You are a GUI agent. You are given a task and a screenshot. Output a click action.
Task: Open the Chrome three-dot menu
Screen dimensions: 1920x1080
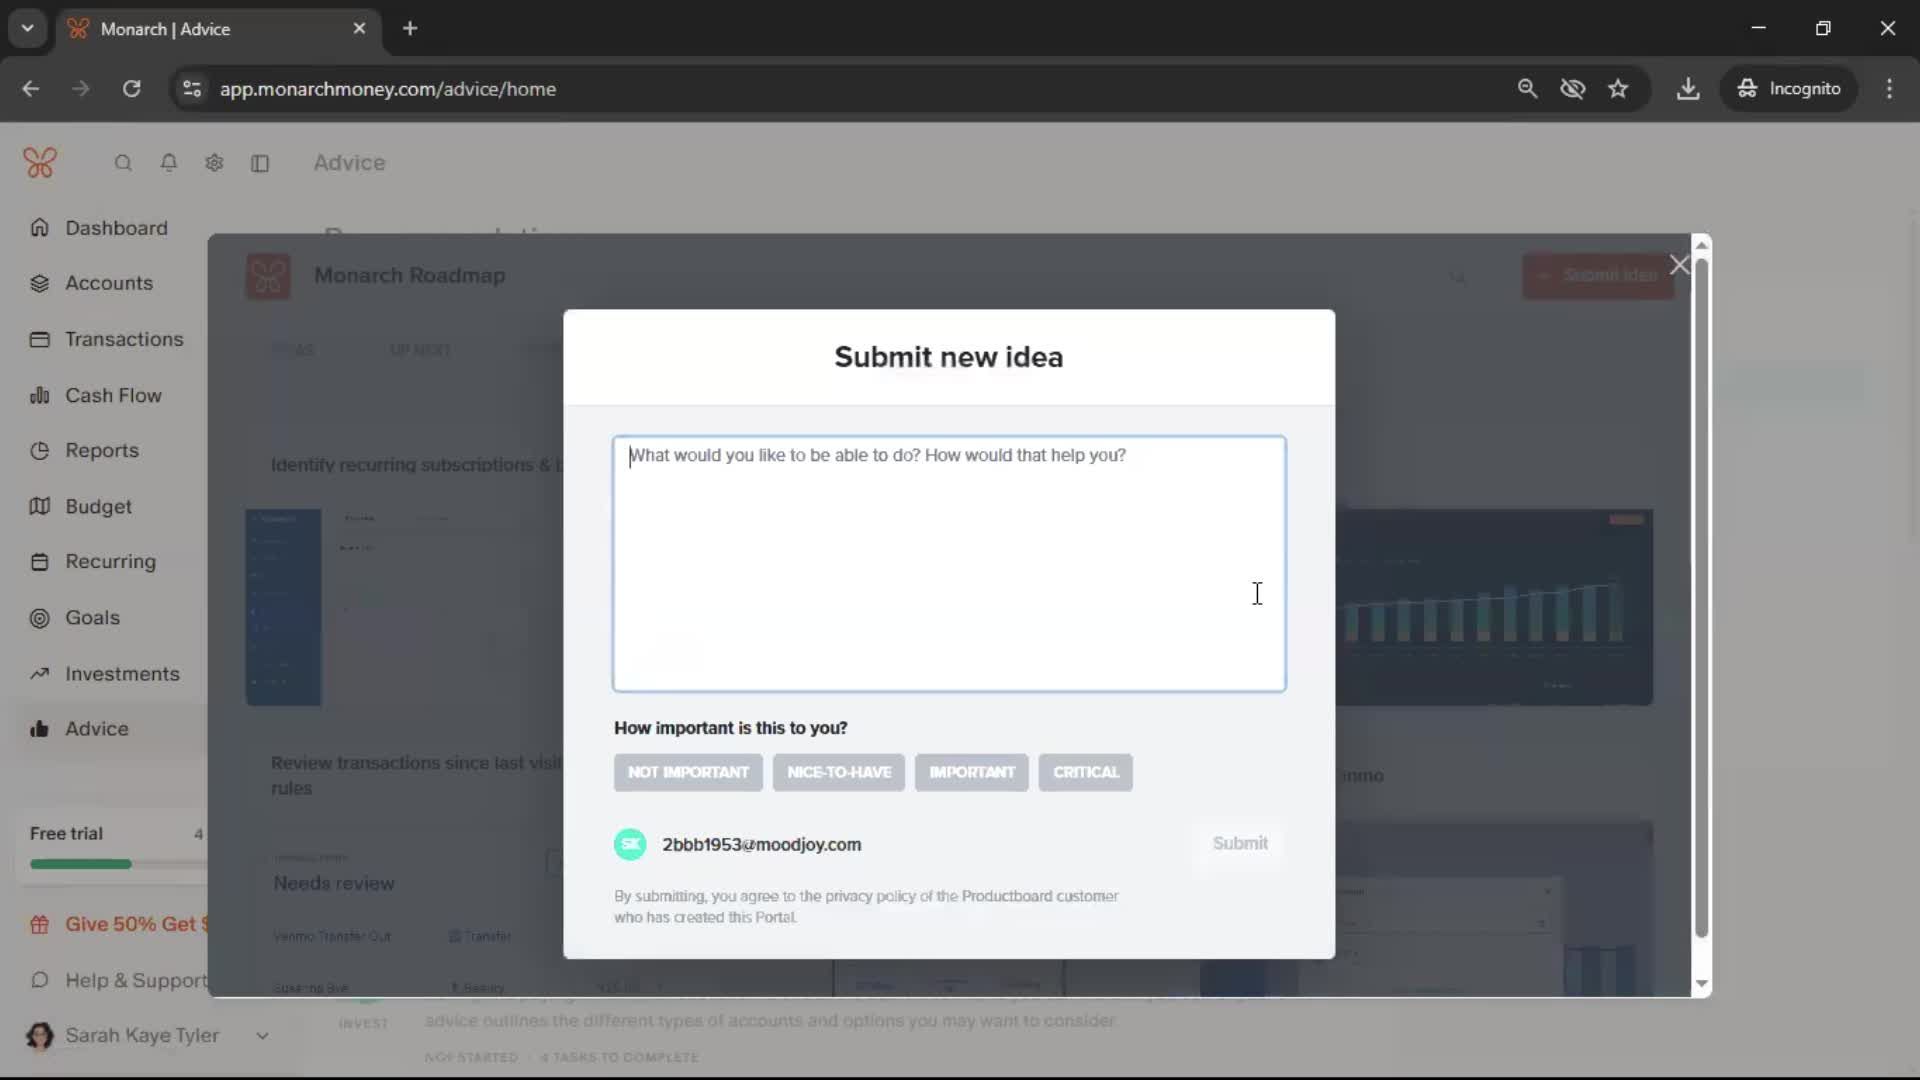pyautogui.click(x=1889, y=89)
